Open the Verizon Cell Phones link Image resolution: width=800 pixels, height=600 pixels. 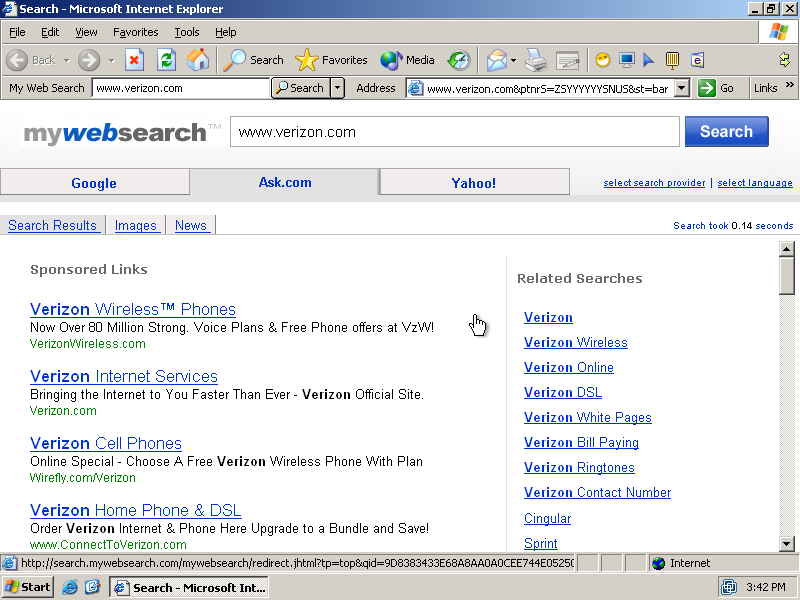coord(106,443)
